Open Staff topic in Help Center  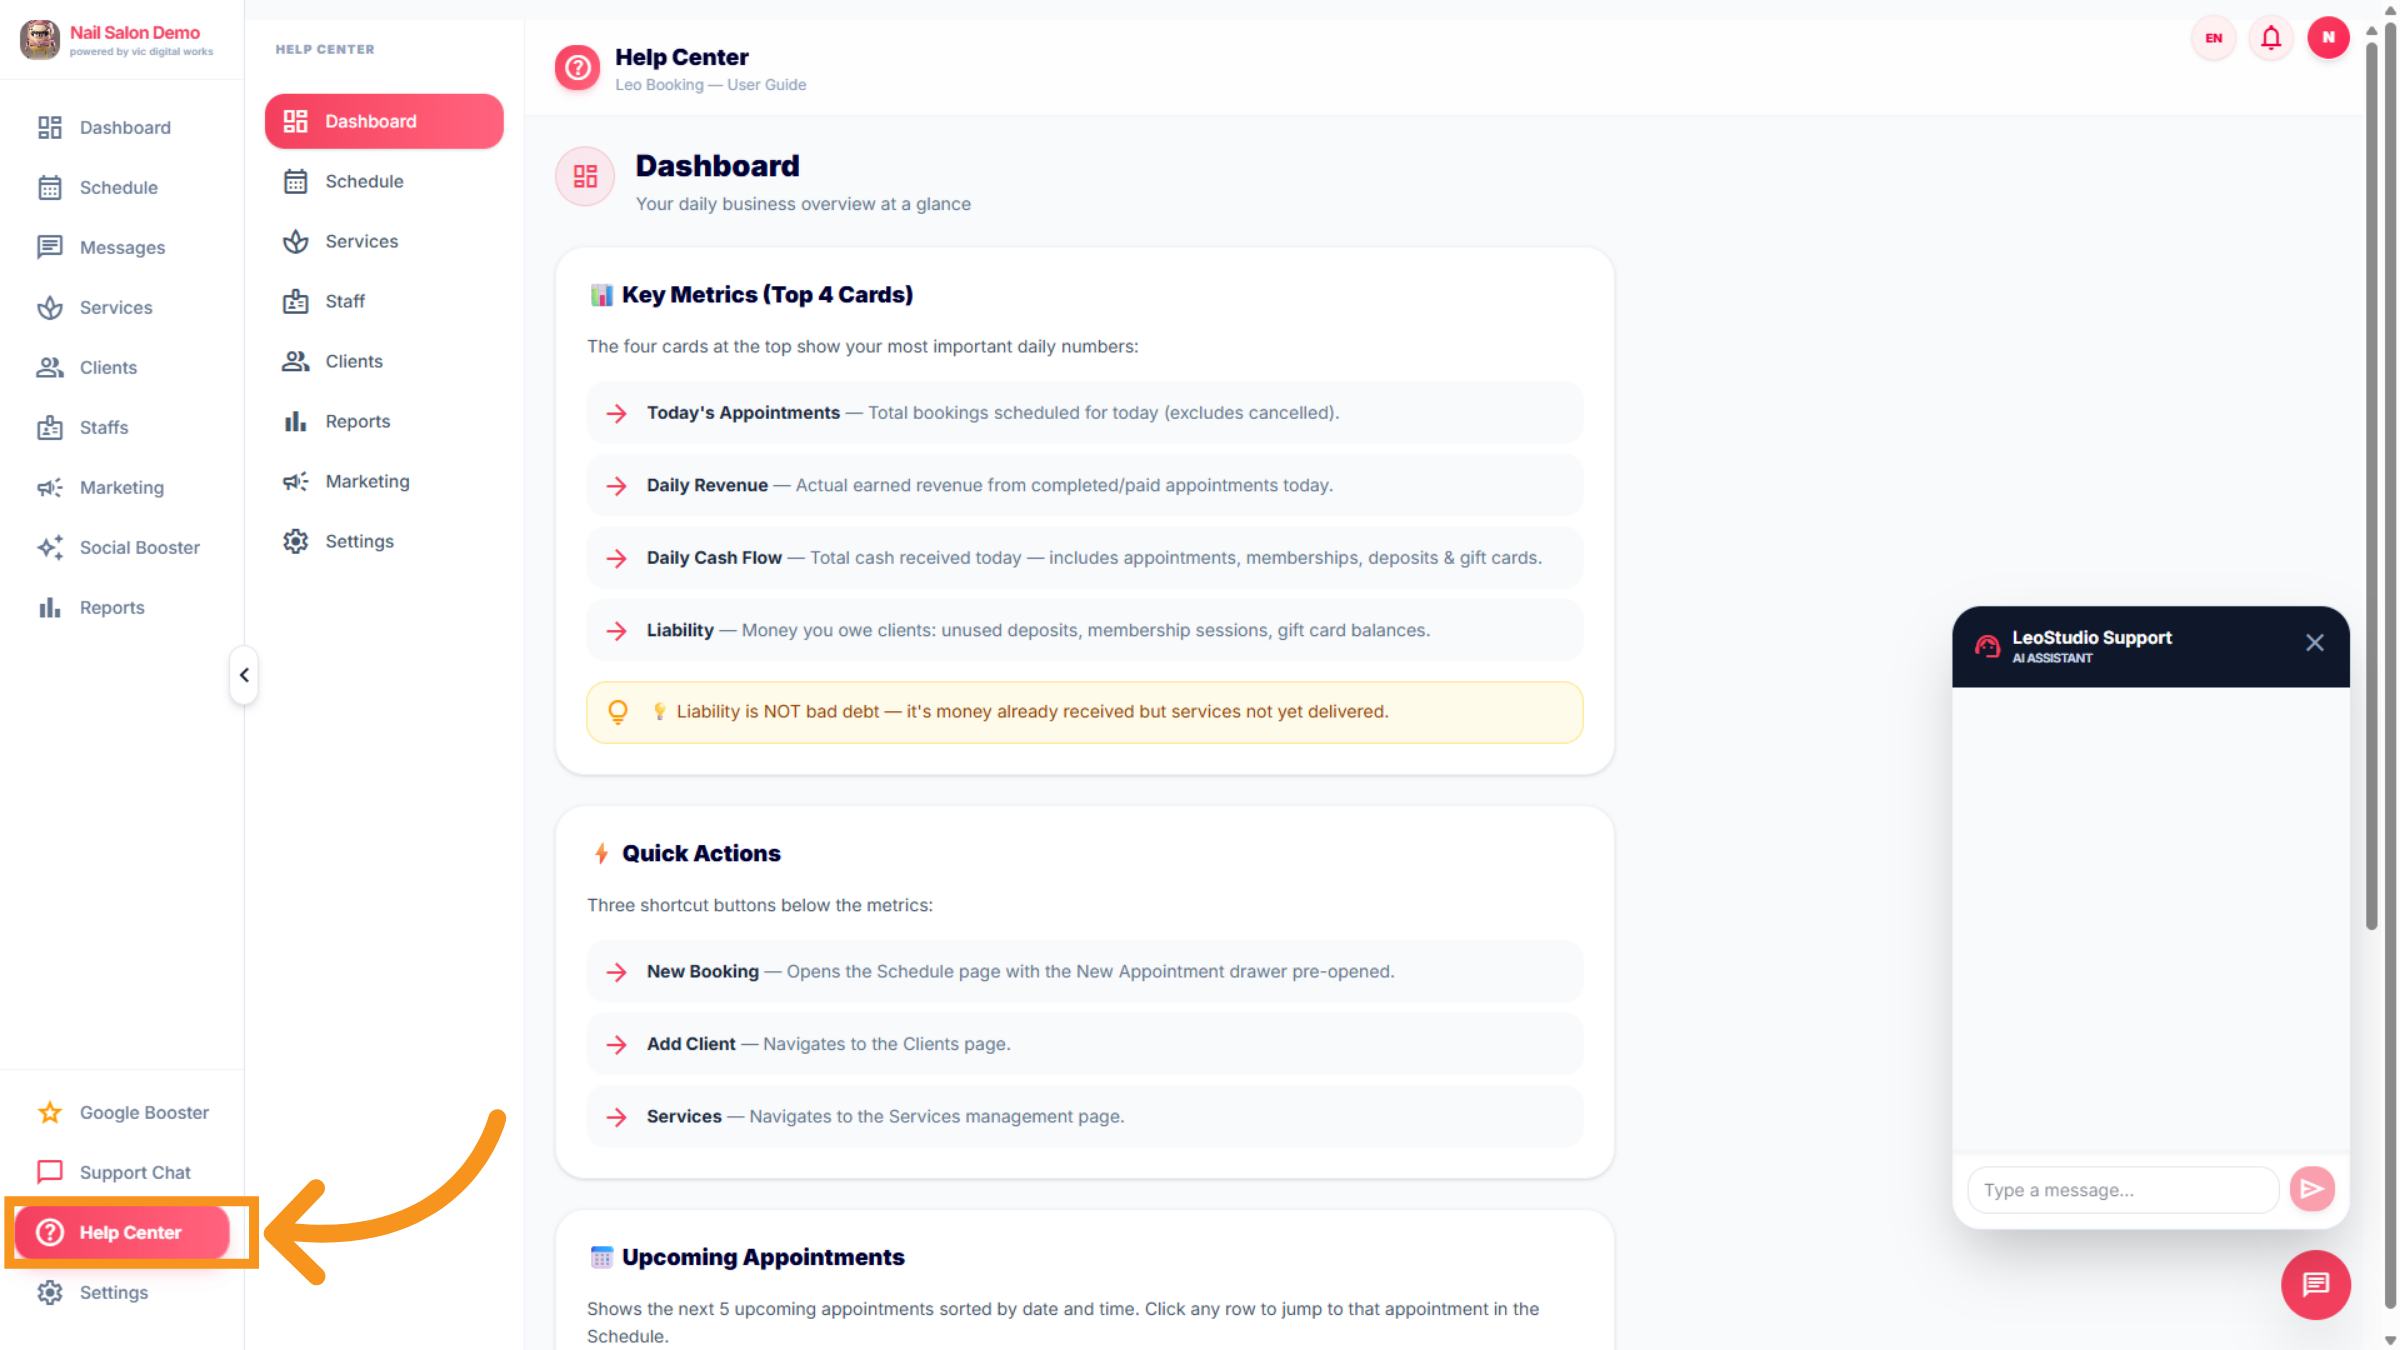[345, 301]
